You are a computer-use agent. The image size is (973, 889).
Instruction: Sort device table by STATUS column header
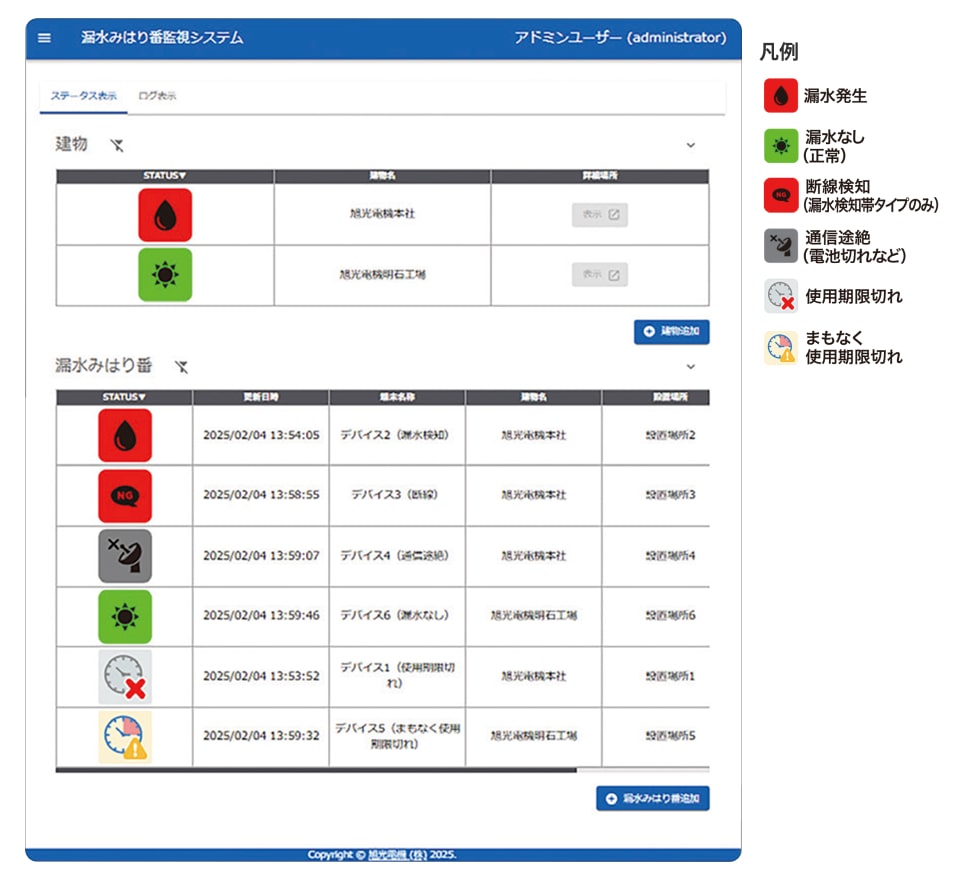[124, 397]
